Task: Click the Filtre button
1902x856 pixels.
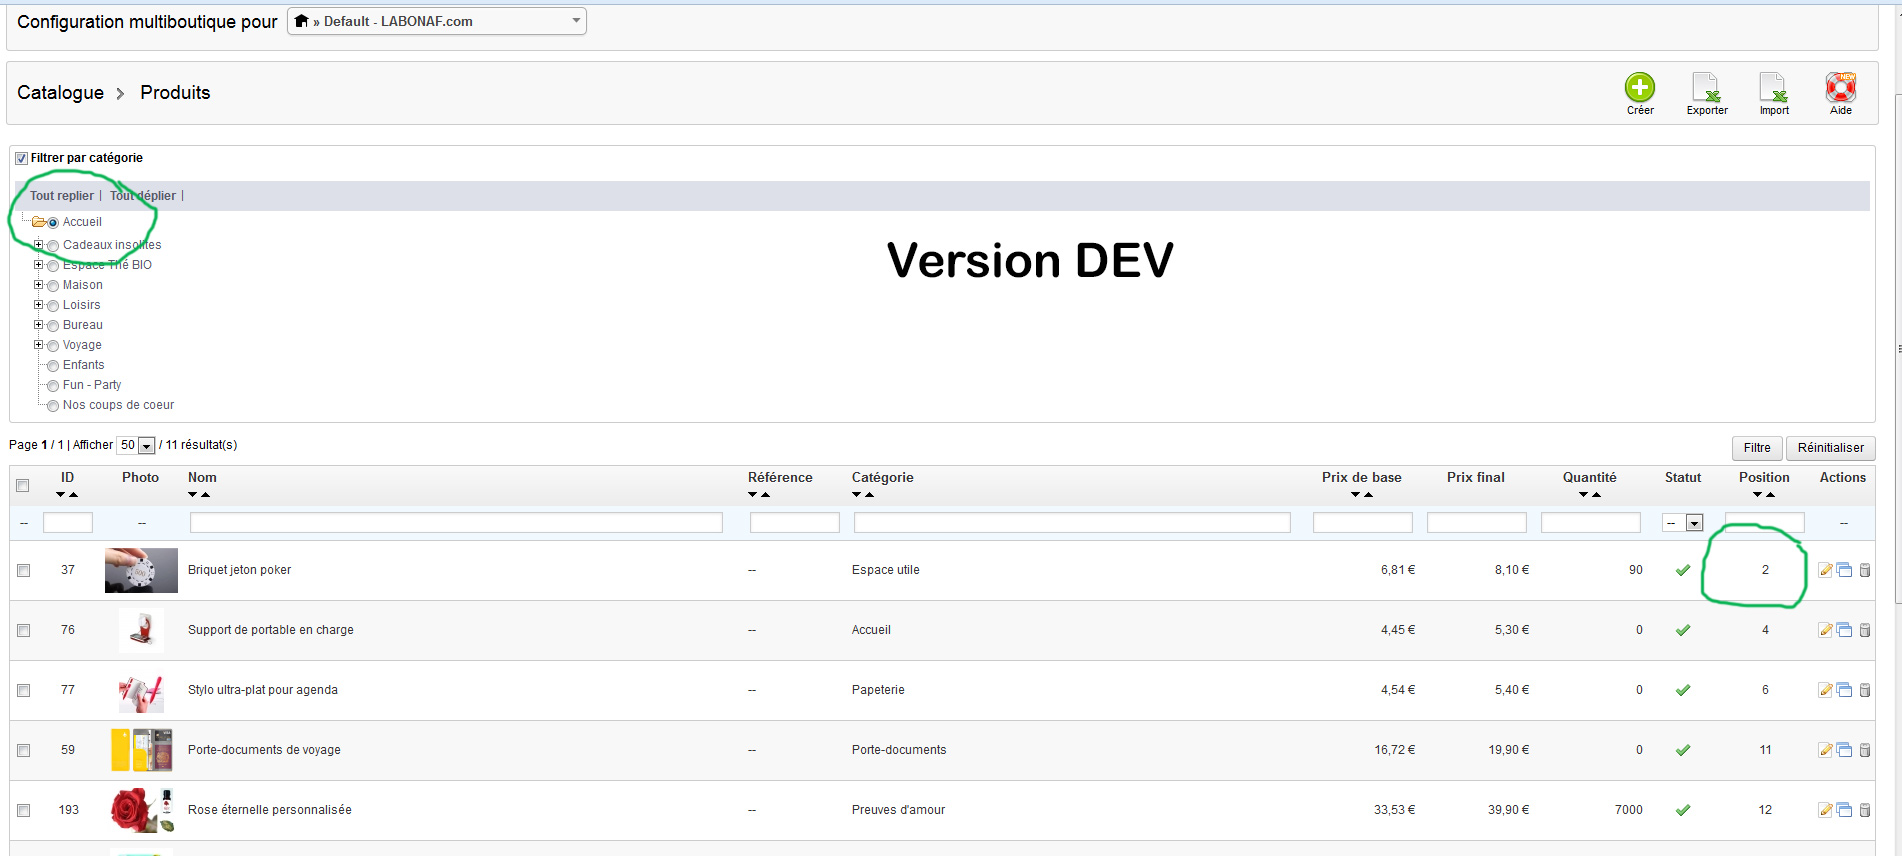Action: [1757, 448]
